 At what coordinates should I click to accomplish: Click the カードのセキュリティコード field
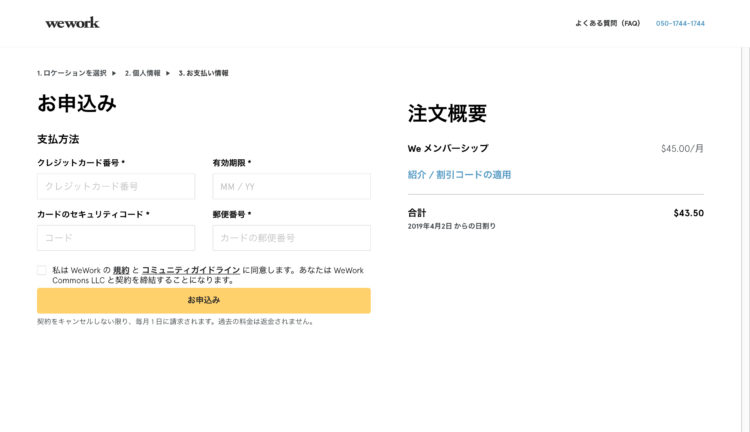(x=116, y=238)
